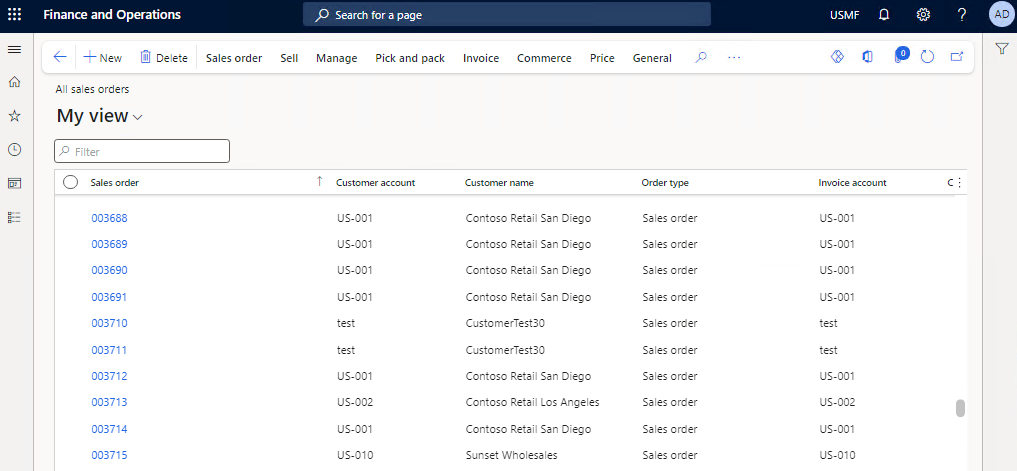The image size is (1017, 471).
Task: Open Workspaces icon in the sidebar
Action: [x=14, y=184]
